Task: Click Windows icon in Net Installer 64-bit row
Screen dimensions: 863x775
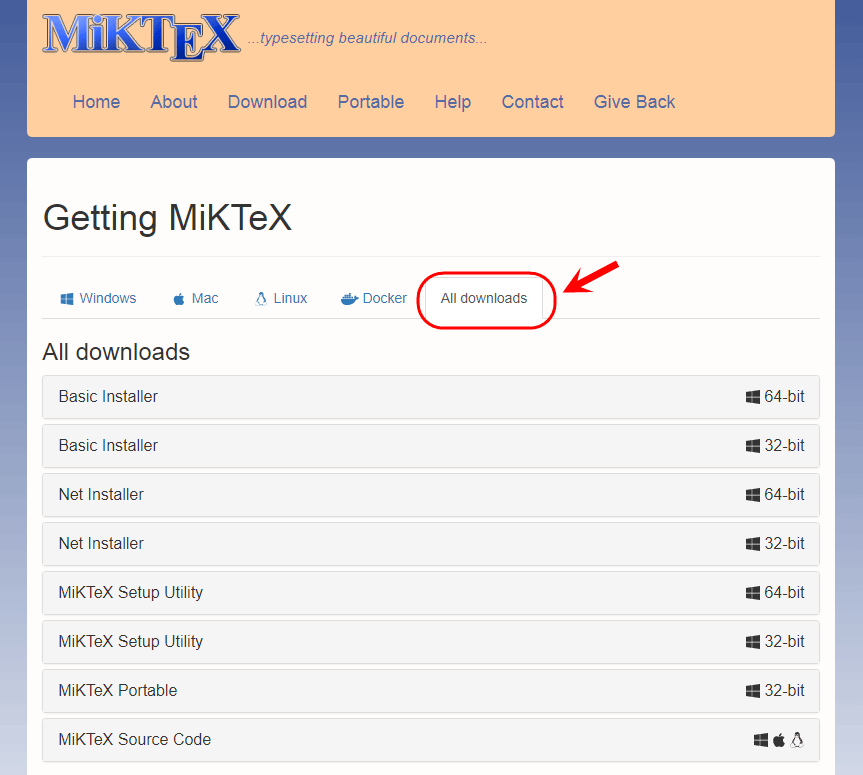Action: pos(752,495)
